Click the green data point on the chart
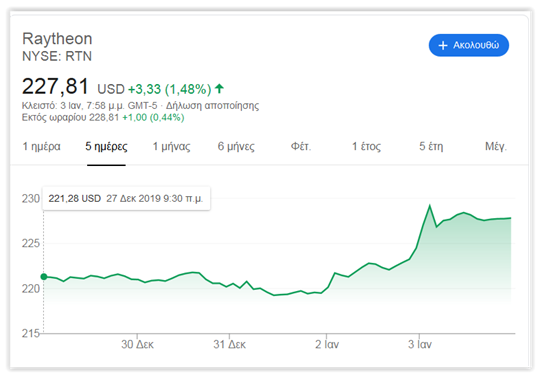The height and width of the screenshot is (374, 538). click(44, 277)
